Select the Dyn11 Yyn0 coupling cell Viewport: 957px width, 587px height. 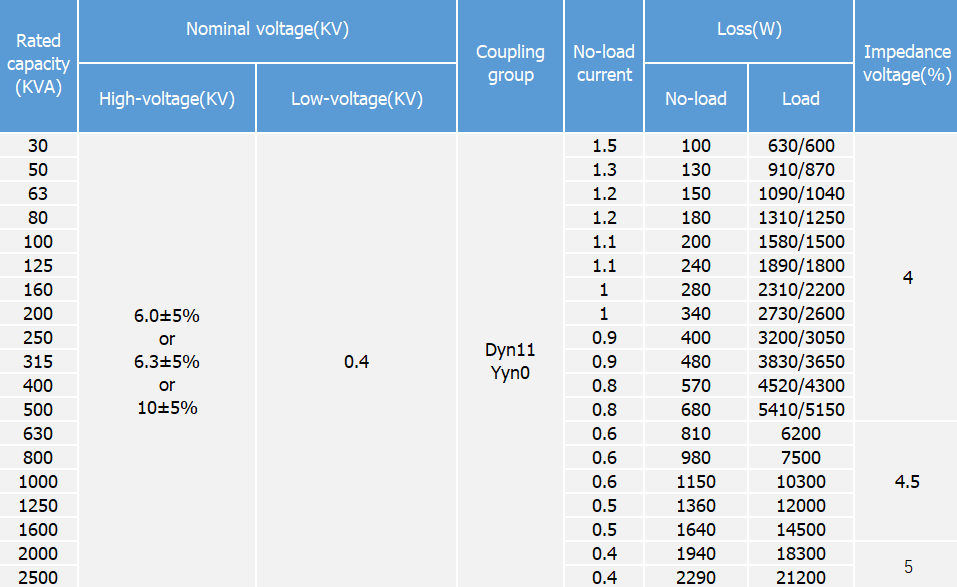click(510, 362)
